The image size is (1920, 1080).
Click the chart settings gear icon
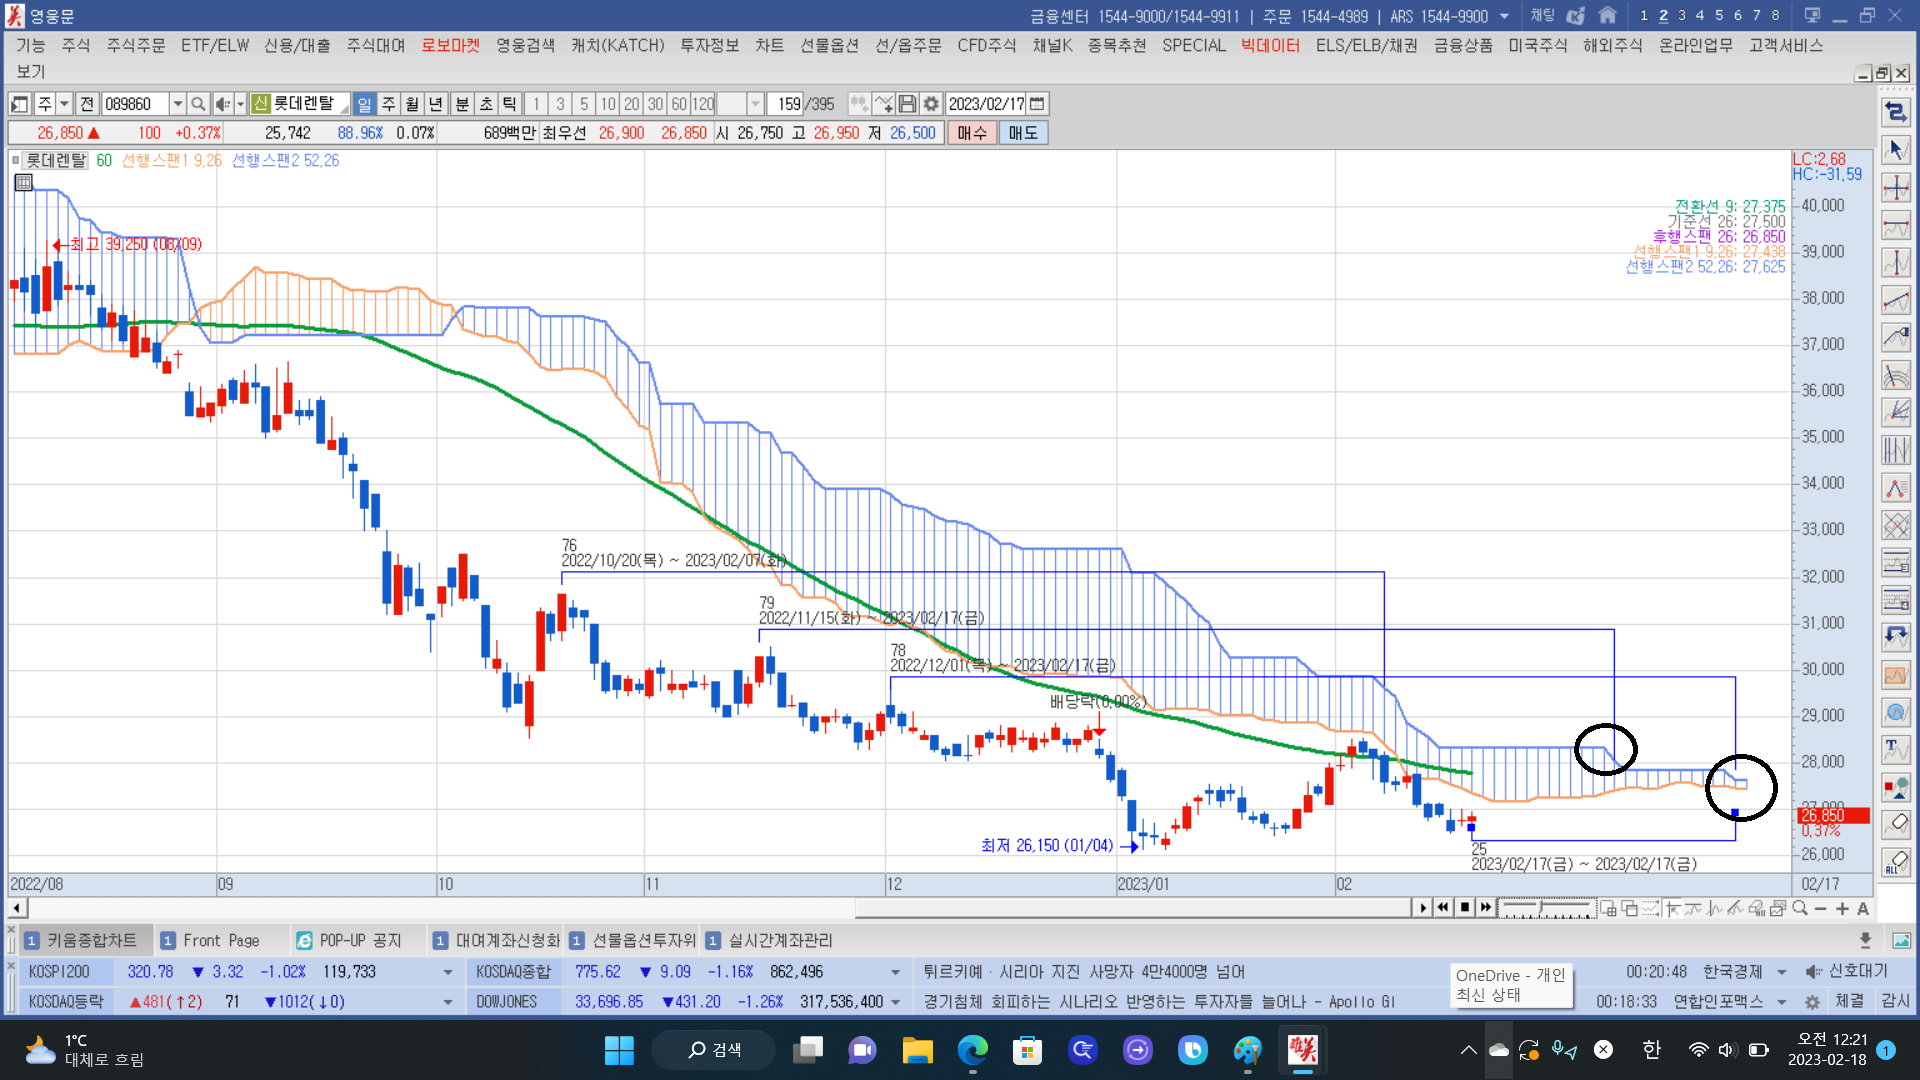click(931, 104)
